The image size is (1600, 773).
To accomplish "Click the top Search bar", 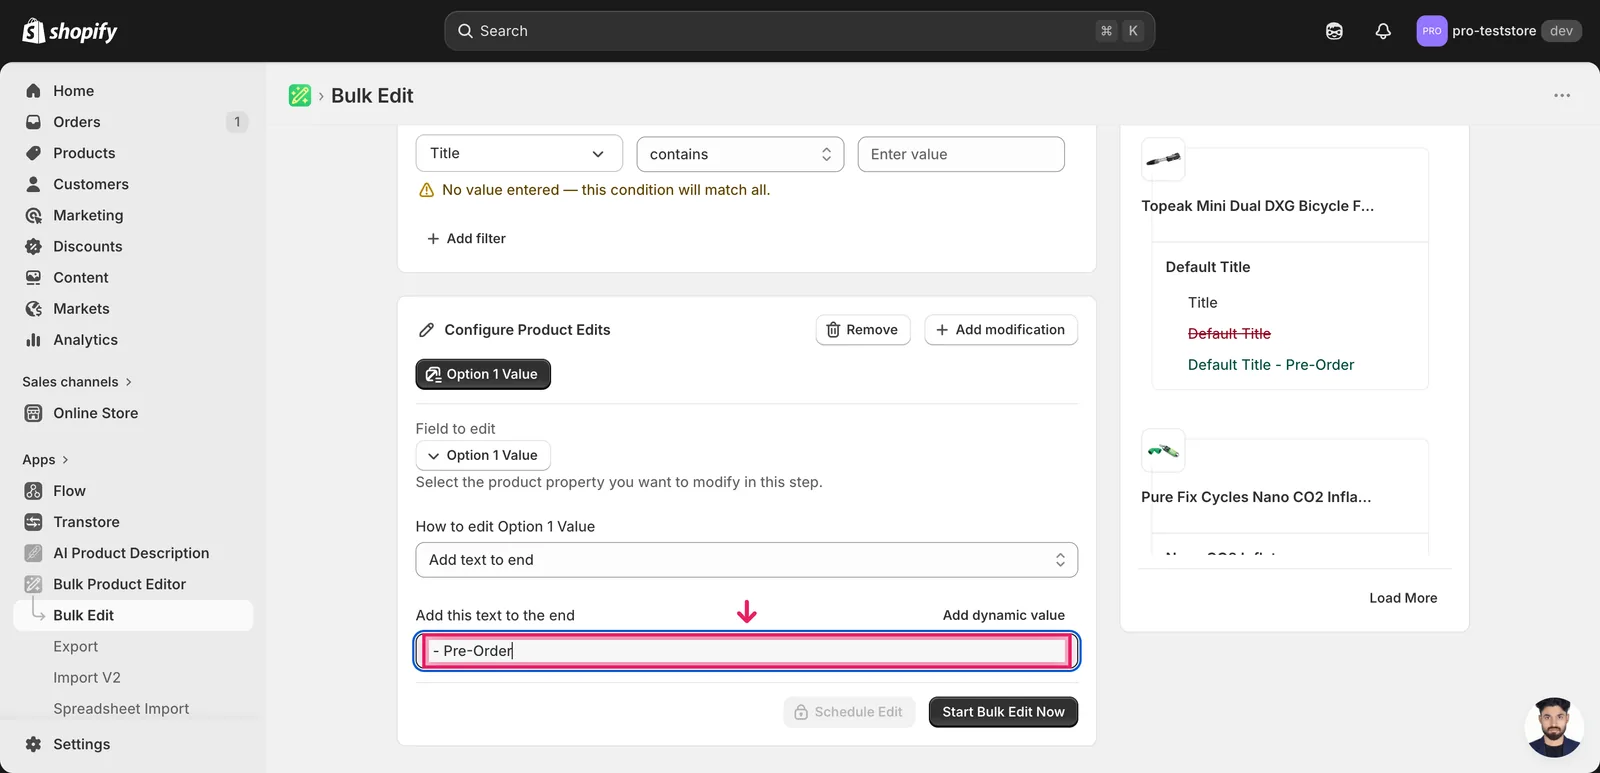I will pos(800,31).
